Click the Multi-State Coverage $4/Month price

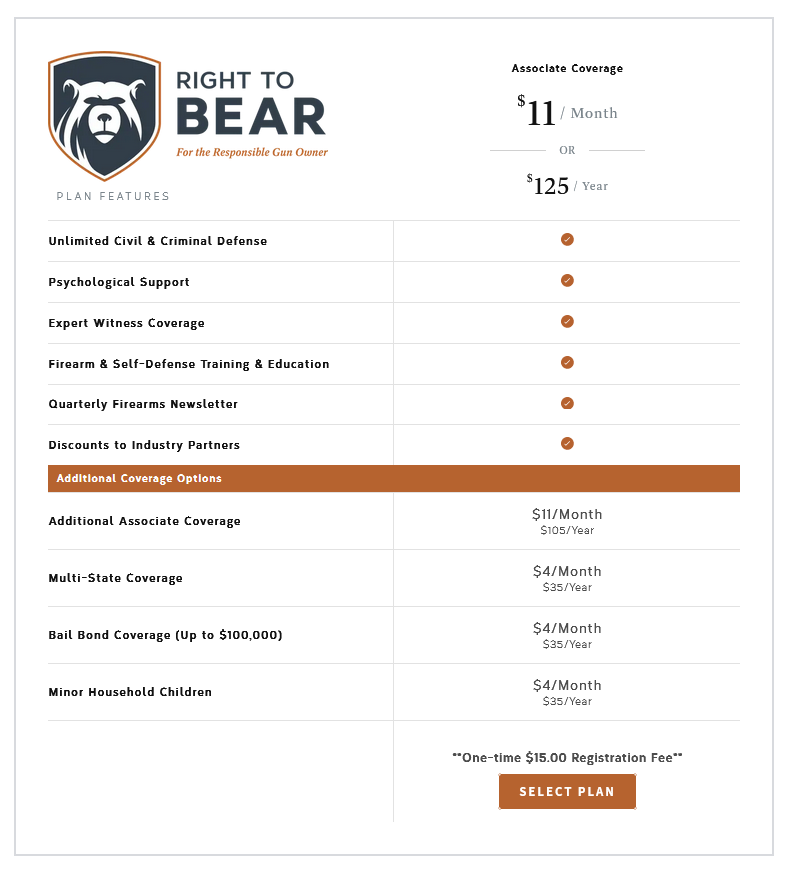(x=567, y=572)
